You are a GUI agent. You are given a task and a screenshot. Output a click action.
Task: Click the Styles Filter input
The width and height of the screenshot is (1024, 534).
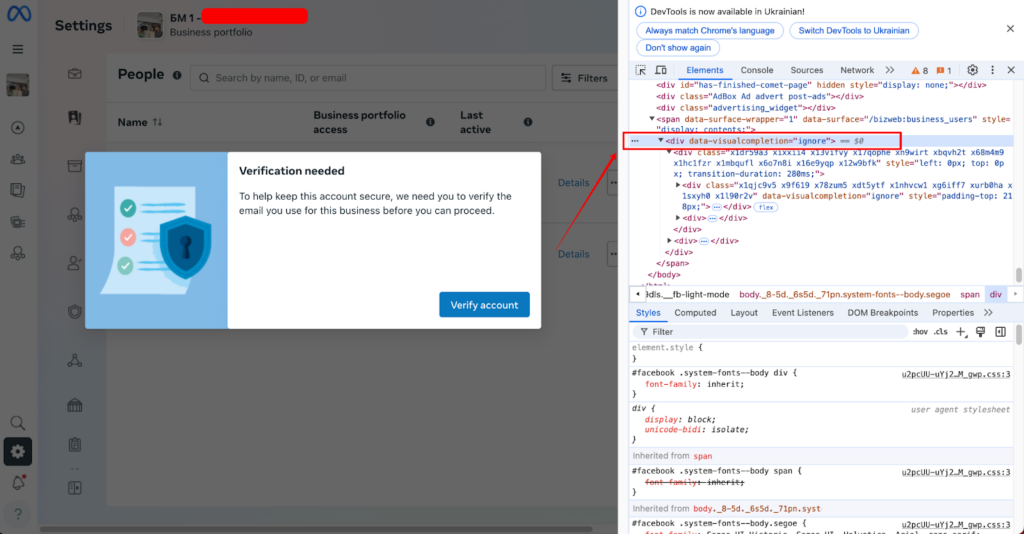(770, 332)
